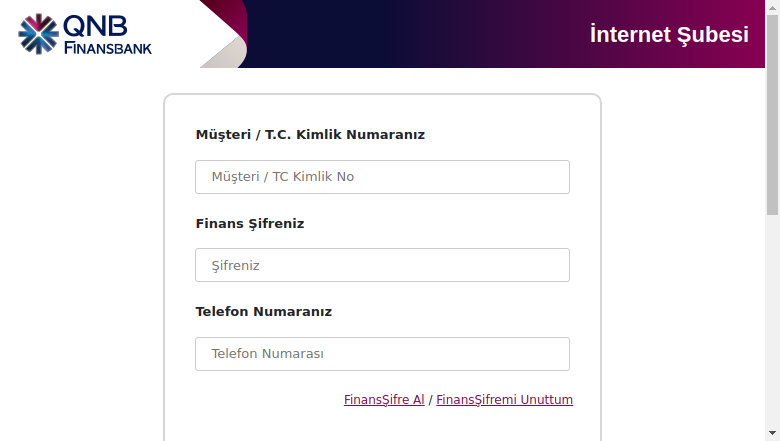Select the İnternet Şubesi header title
The width and height of the screenshot is (780, 441).
point(669,34)
